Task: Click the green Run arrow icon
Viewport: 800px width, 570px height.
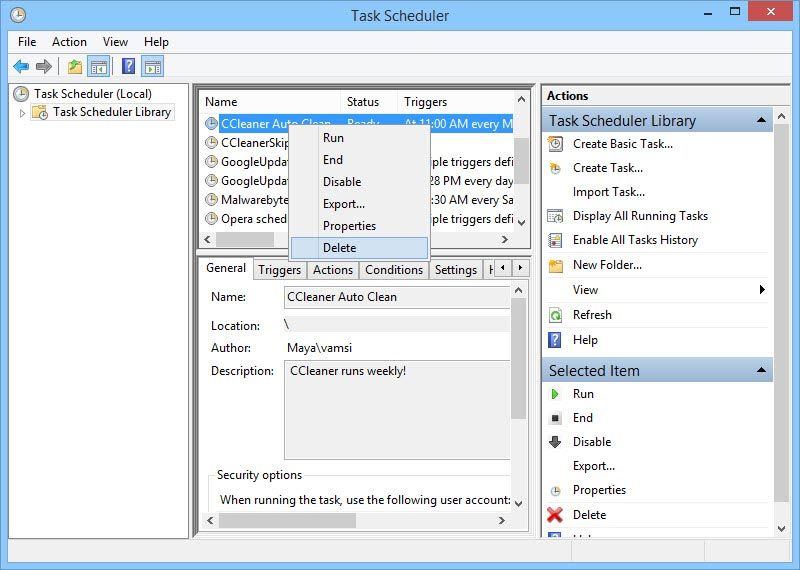Action: pos(555,394)
